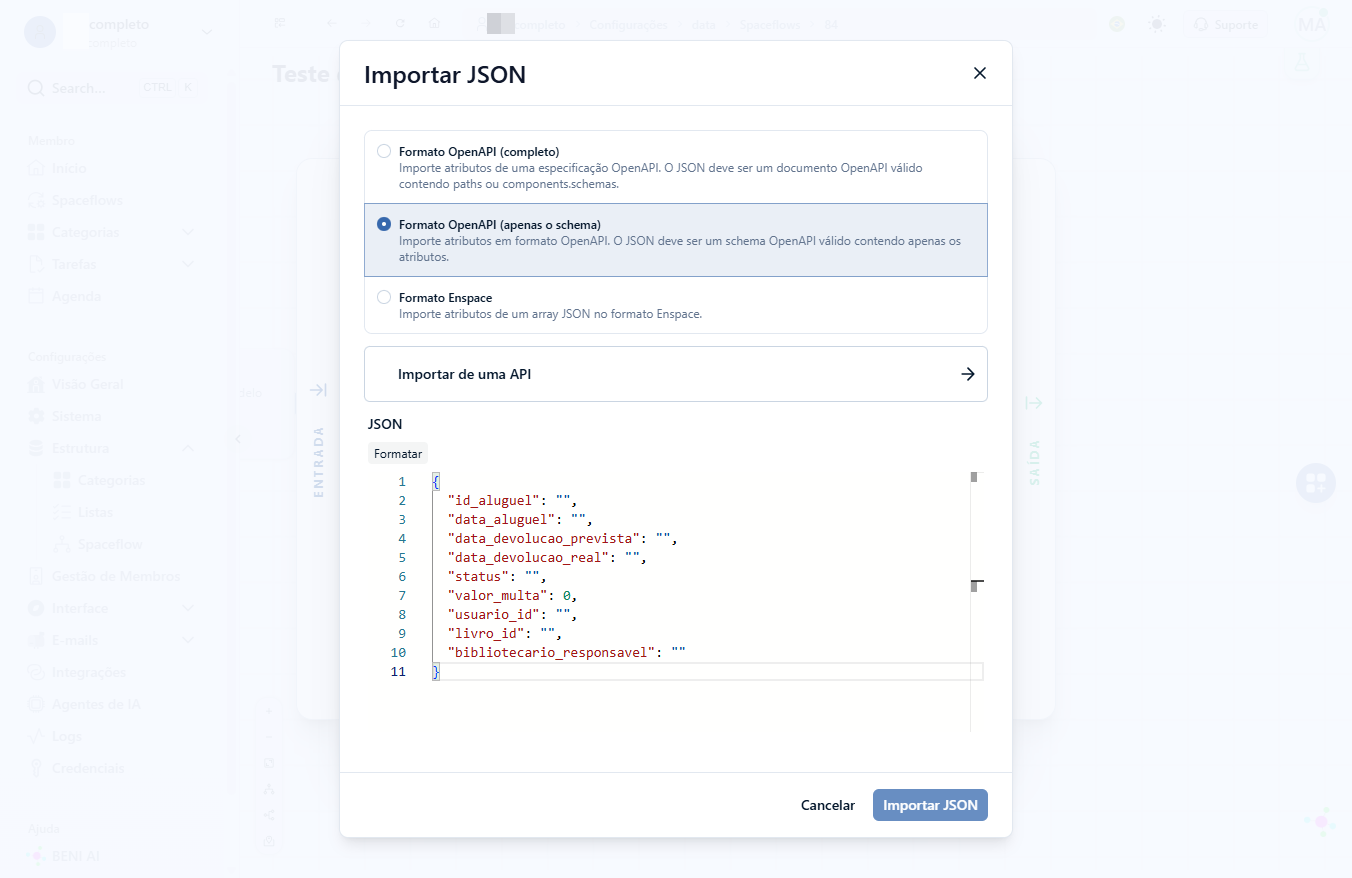Viewport: 1352px width, 878px height.
Task: Open the Suporte button in top bar
Action: point(1227,24)
